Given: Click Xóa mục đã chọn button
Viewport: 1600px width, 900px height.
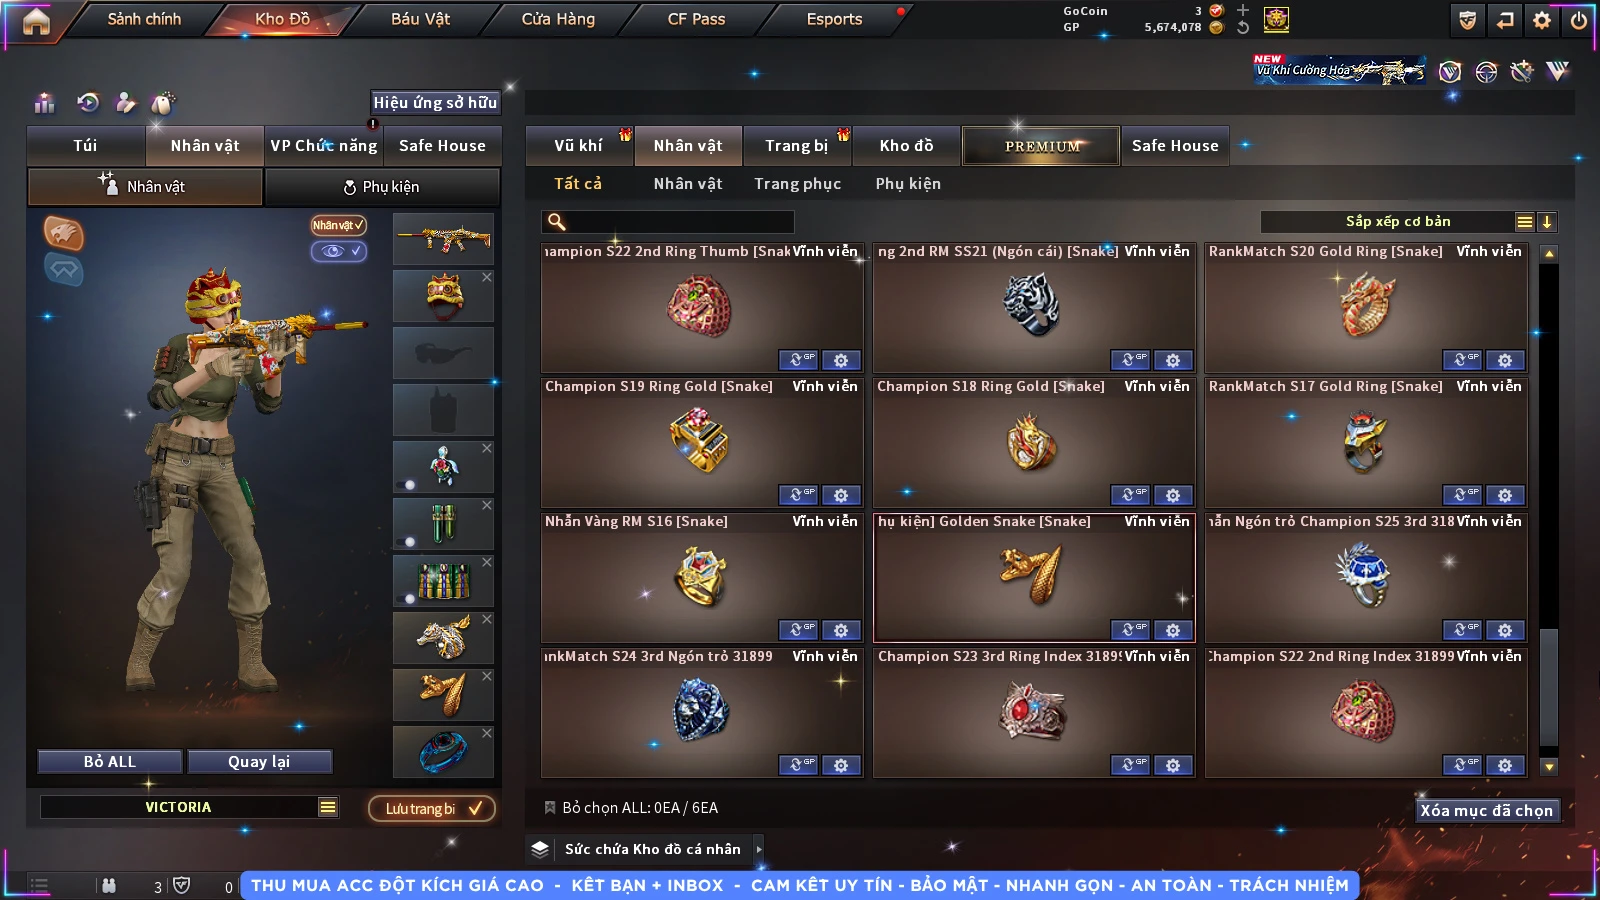Looking at the screenshot, I should (1487, 811).
